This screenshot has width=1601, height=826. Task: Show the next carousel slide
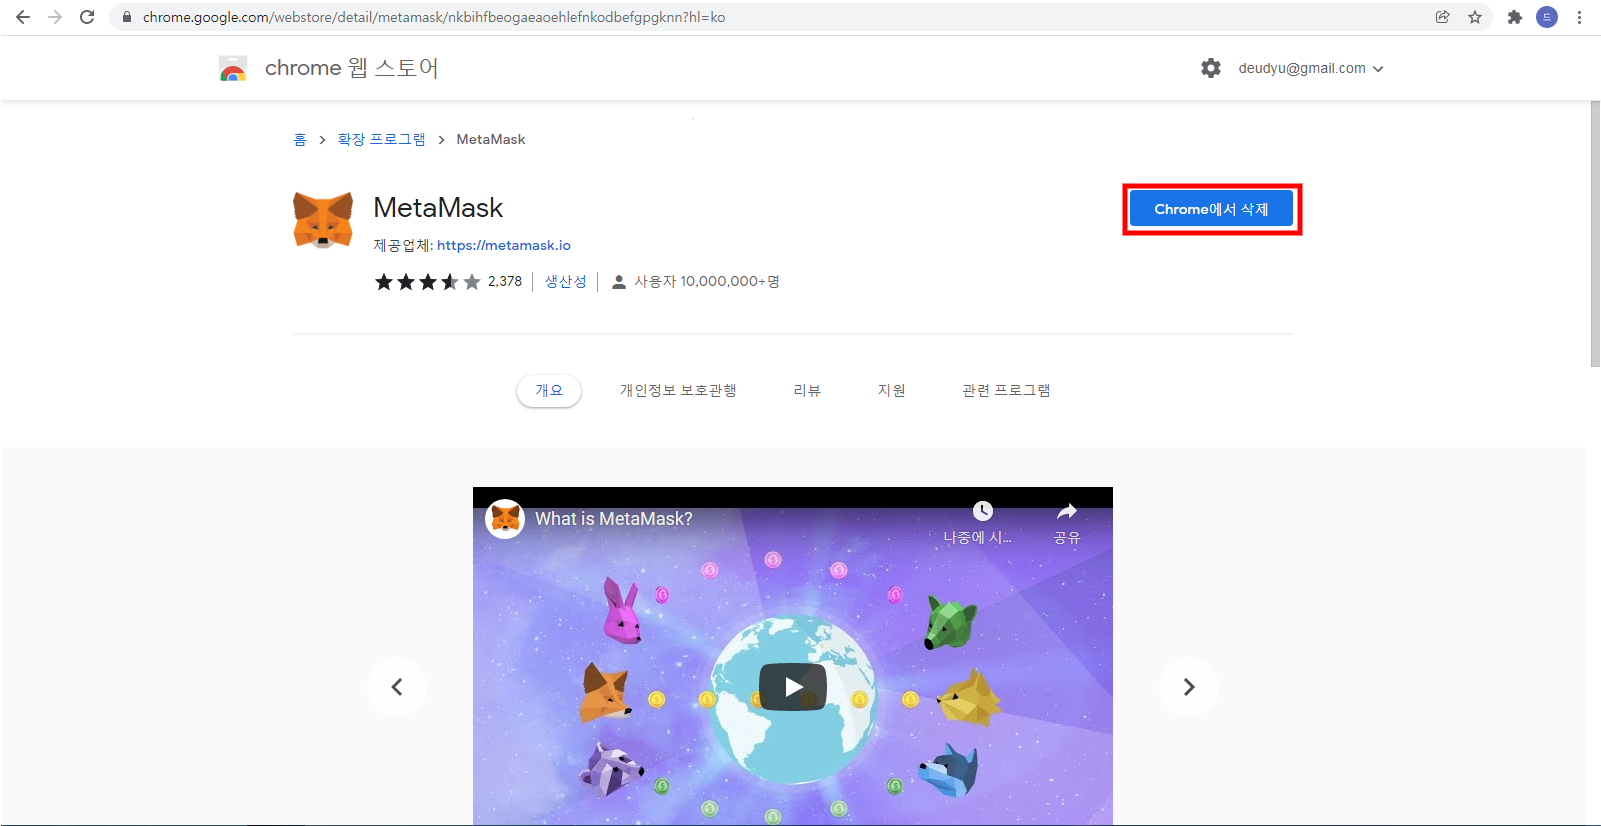pos(1189,687)
